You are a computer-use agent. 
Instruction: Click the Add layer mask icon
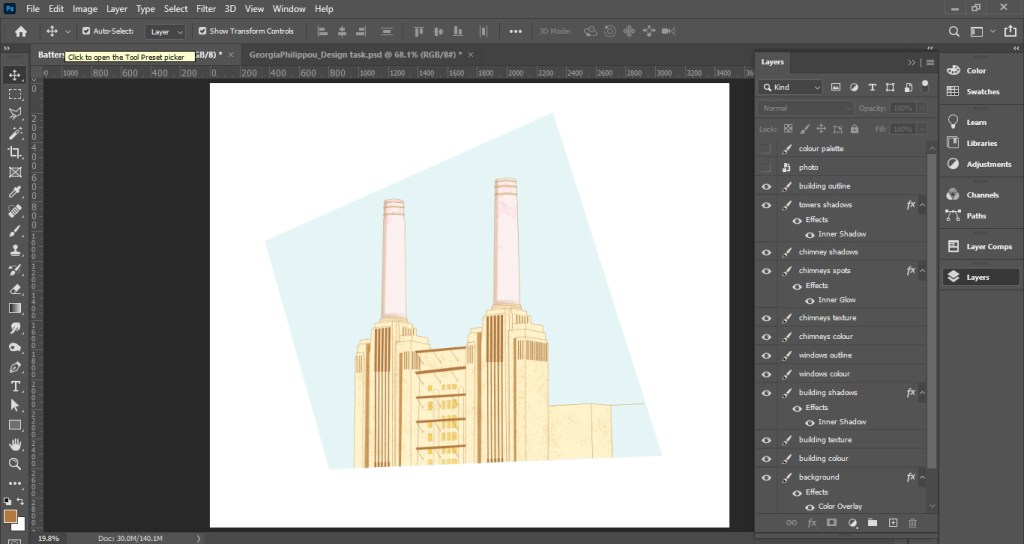click(831, 523)
